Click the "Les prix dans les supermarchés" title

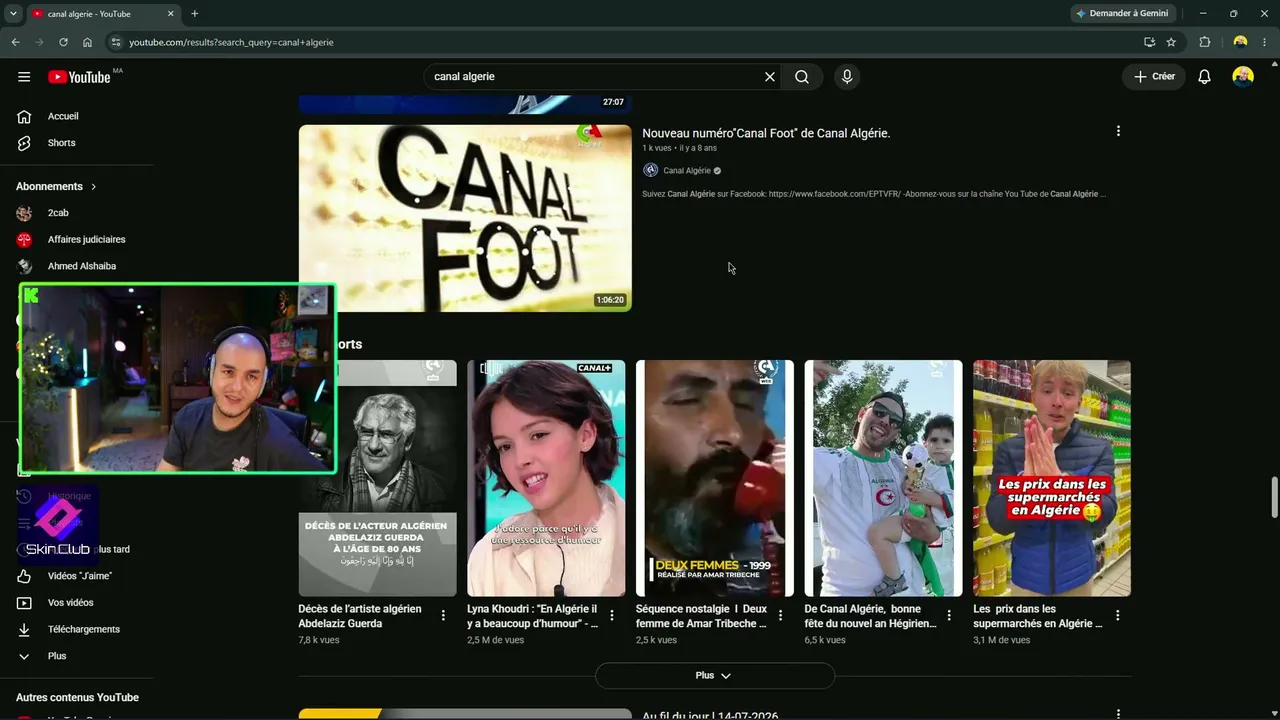[x=1038, y=616]
